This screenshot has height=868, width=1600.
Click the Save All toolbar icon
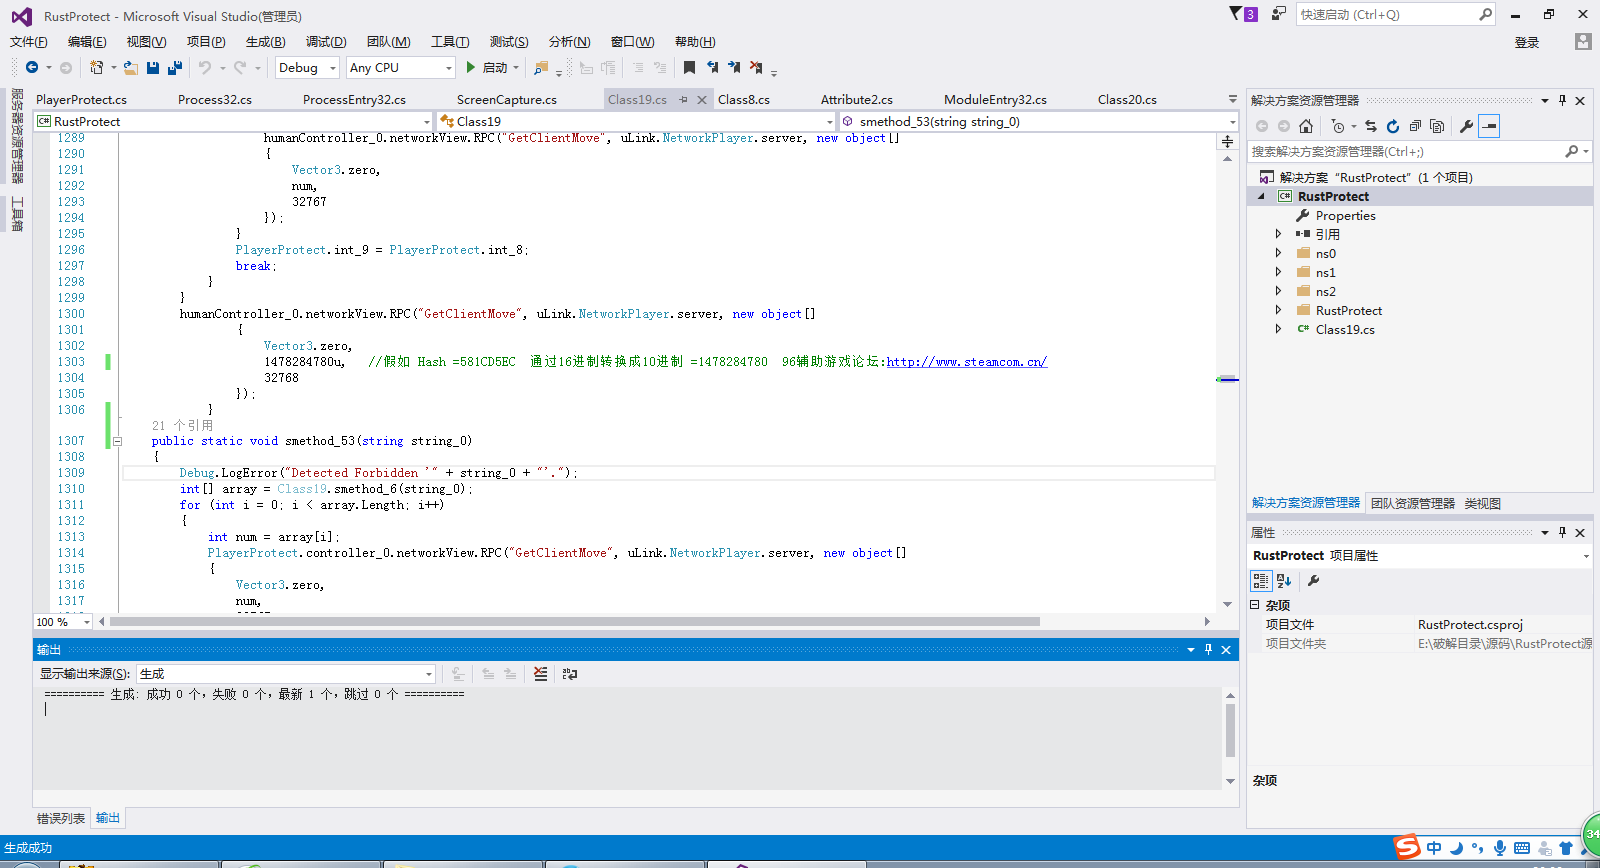pyautogui.click(x=175, y=68)
